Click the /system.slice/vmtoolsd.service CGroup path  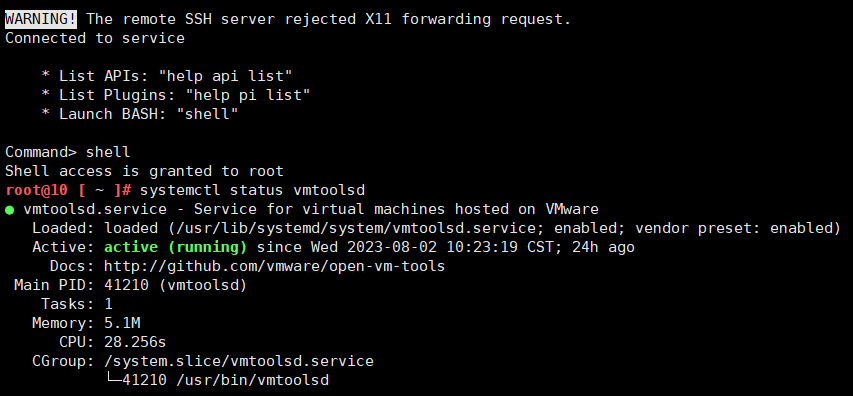coord(239,361)
